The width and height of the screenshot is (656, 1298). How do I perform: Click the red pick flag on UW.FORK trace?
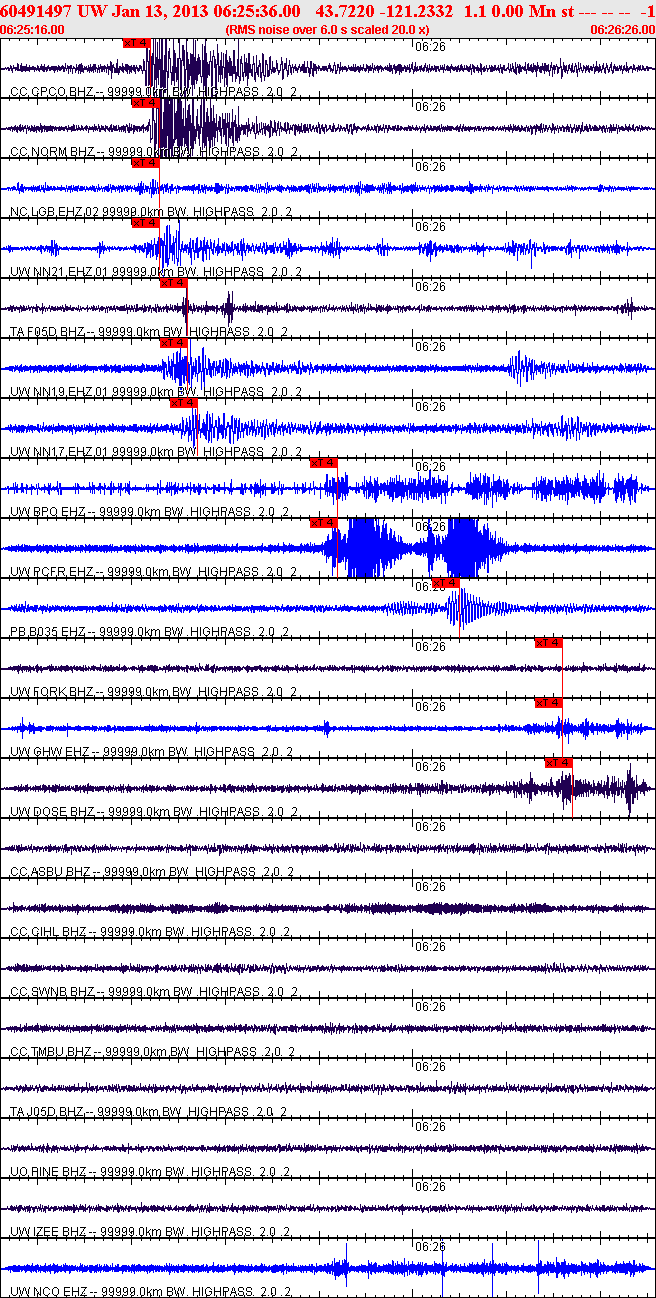point(549,643)
